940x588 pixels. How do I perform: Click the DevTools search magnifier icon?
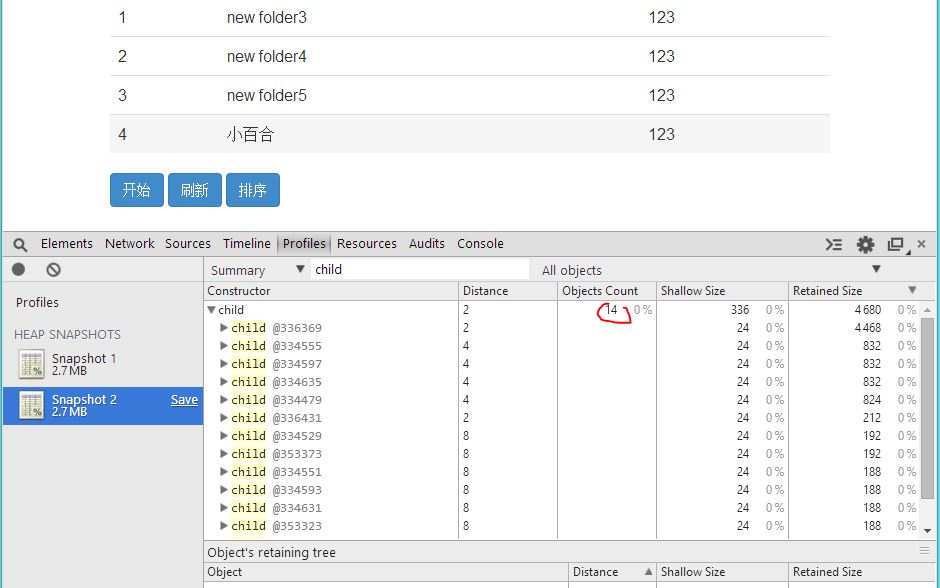20,244
